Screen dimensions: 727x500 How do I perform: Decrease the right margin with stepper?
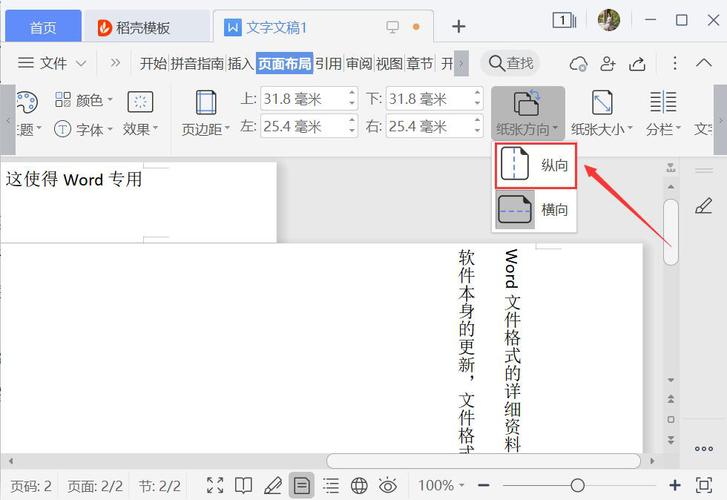tap(478, 132)
